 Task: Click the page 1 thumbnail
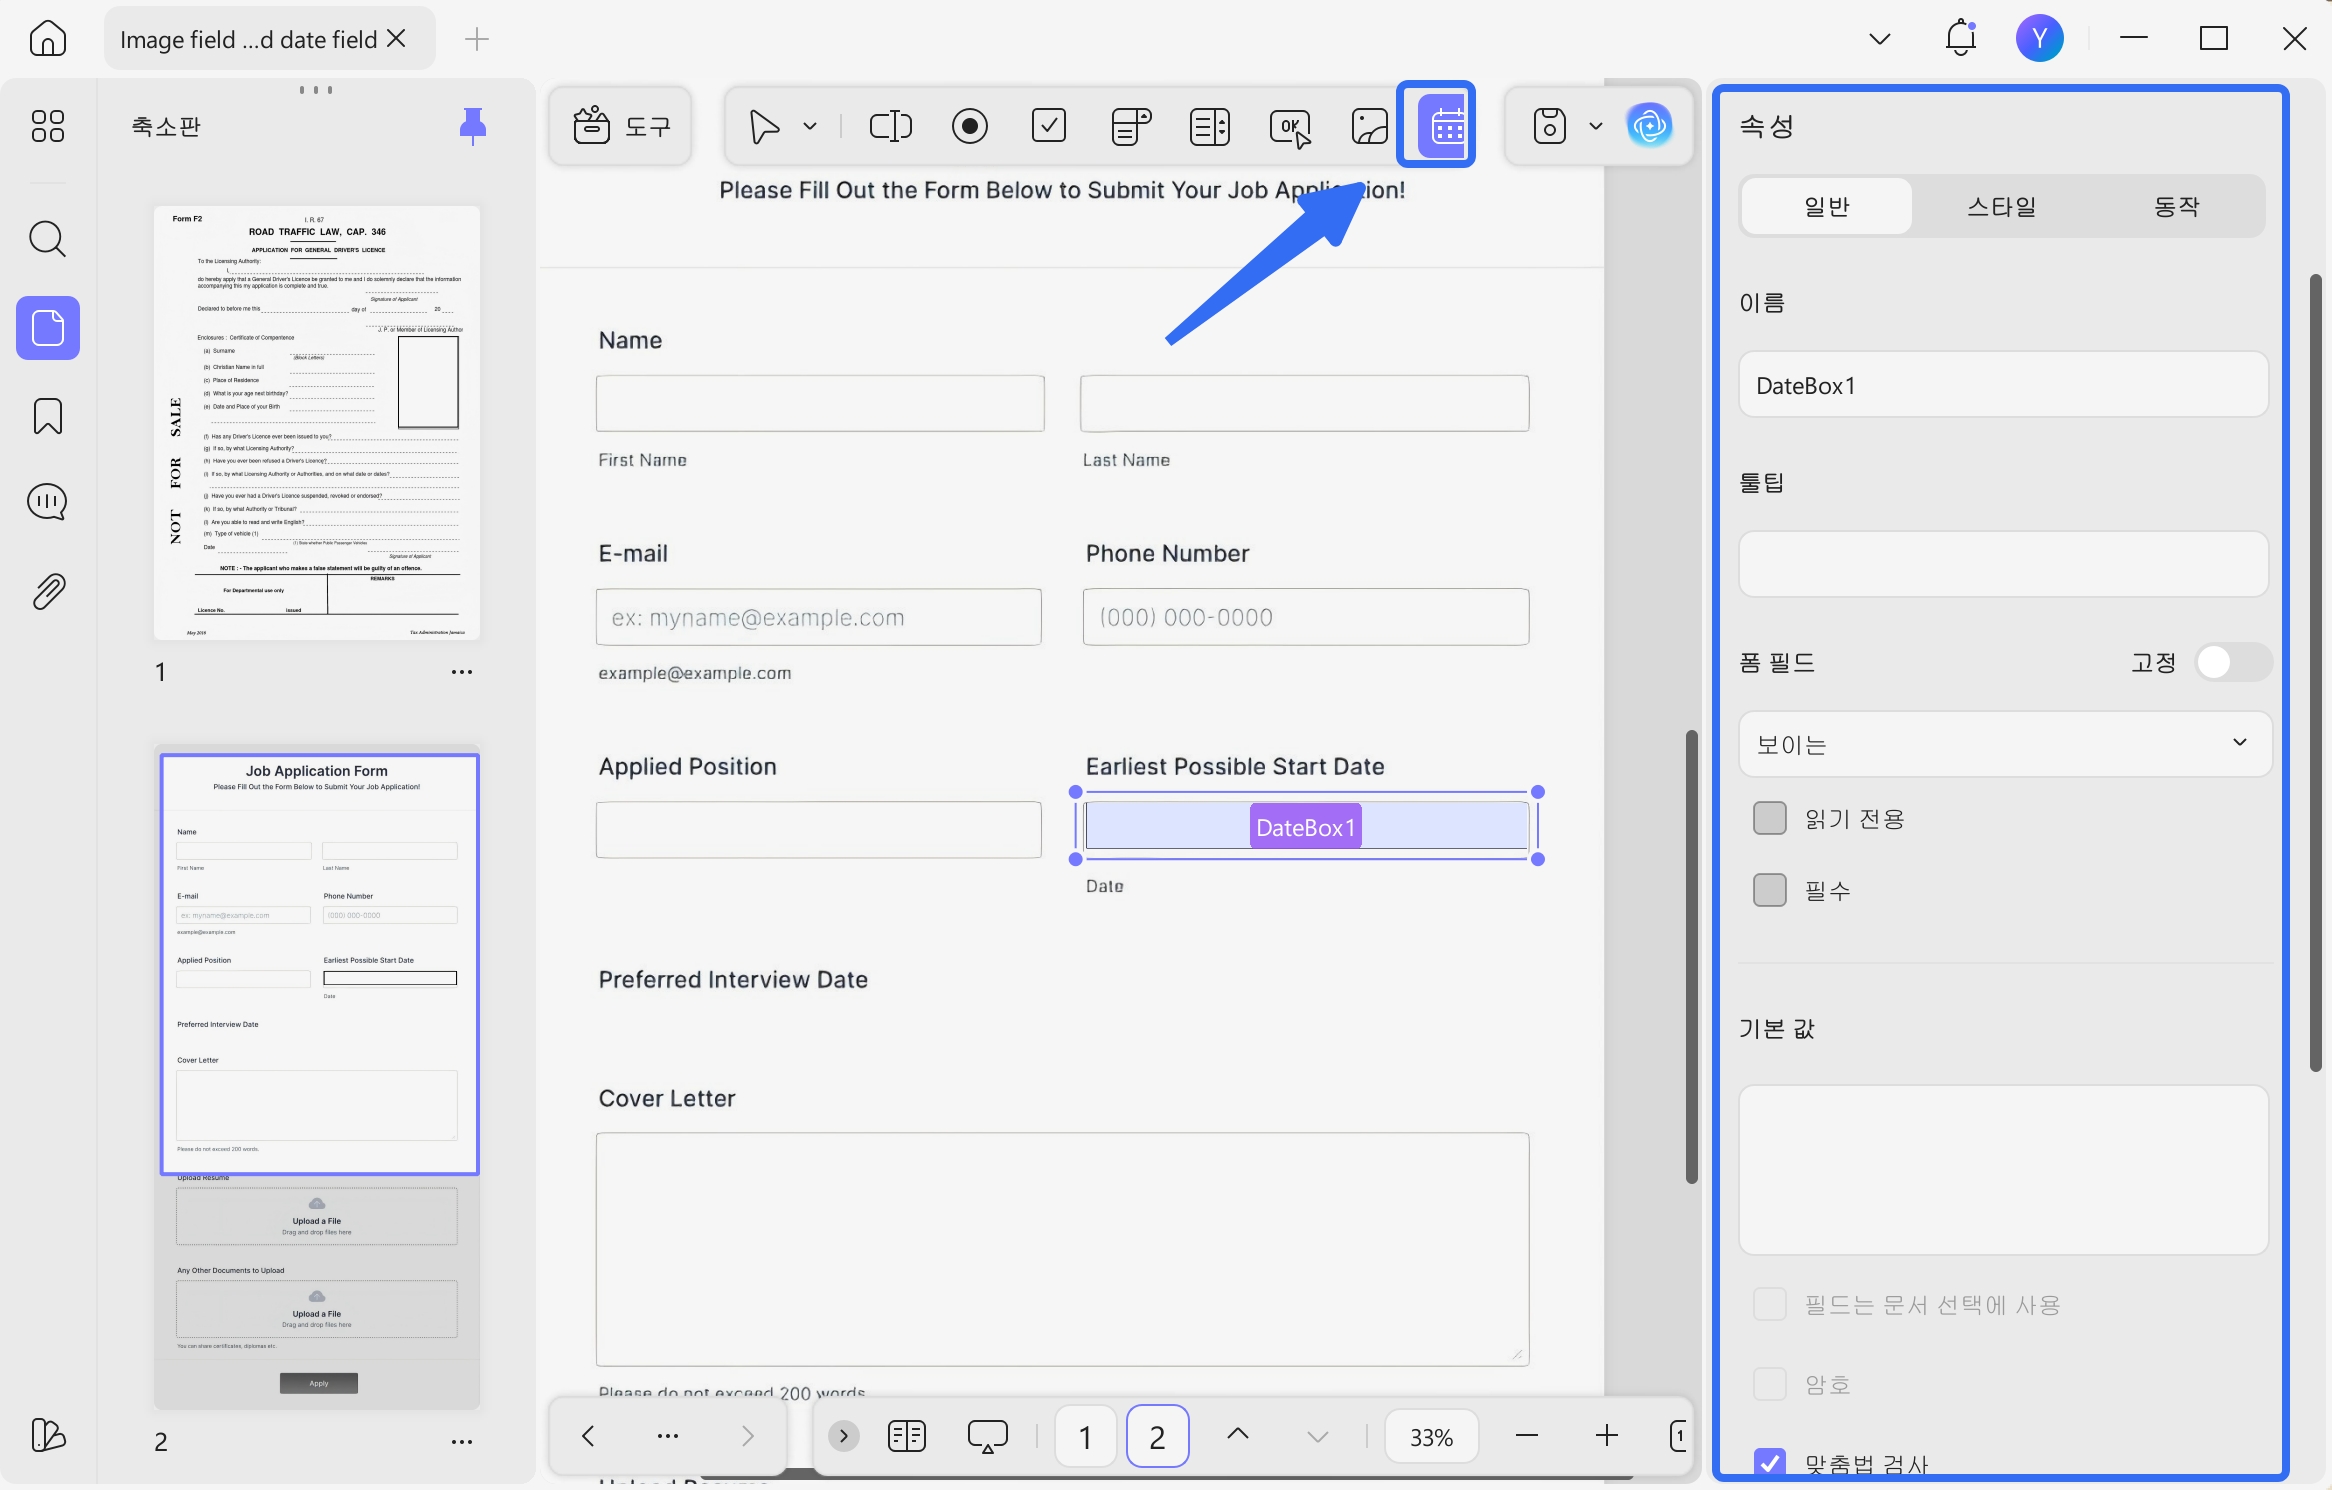click(x=317, y=422)
